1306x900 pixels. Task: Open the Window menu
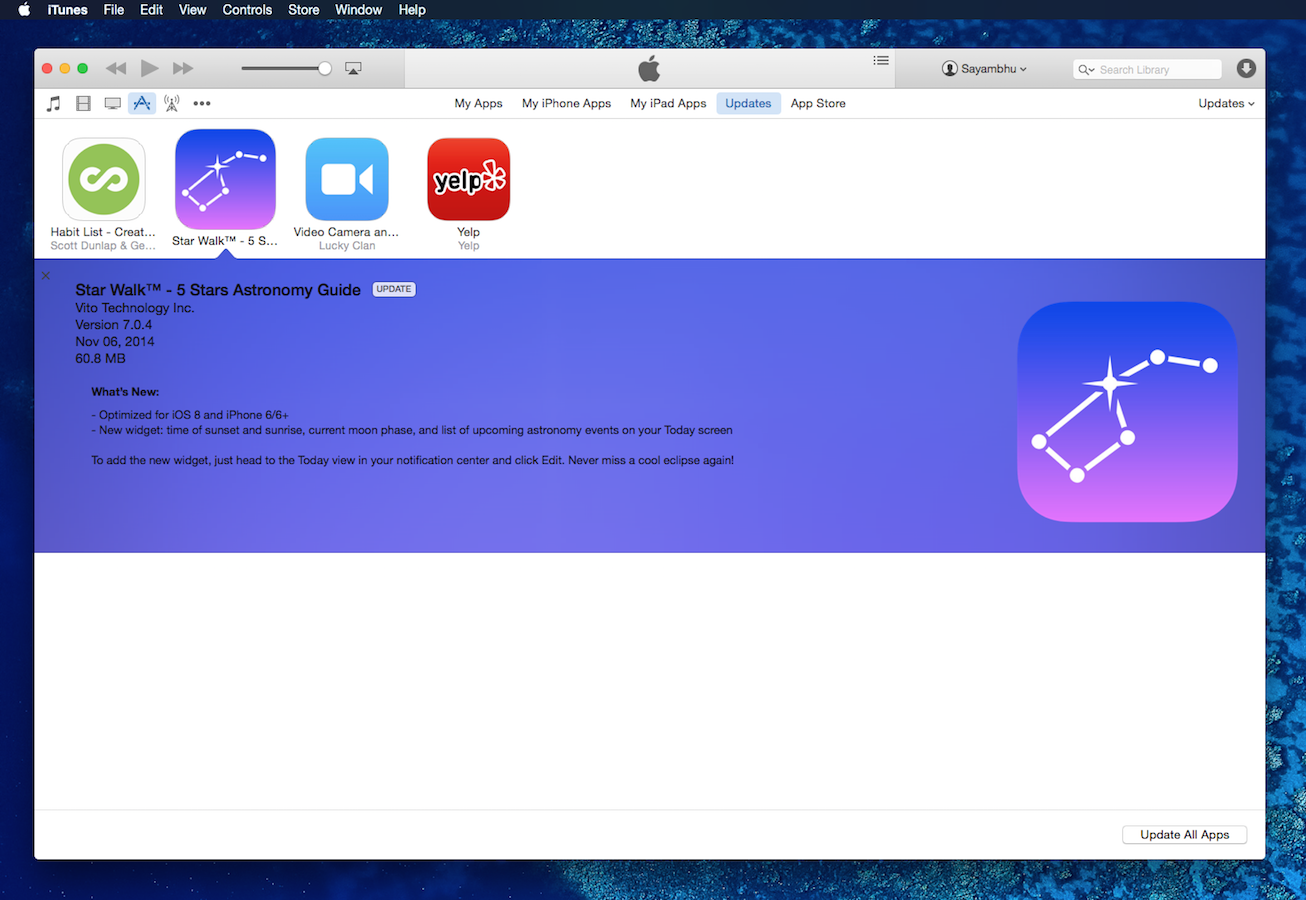[x=358, y=10]
